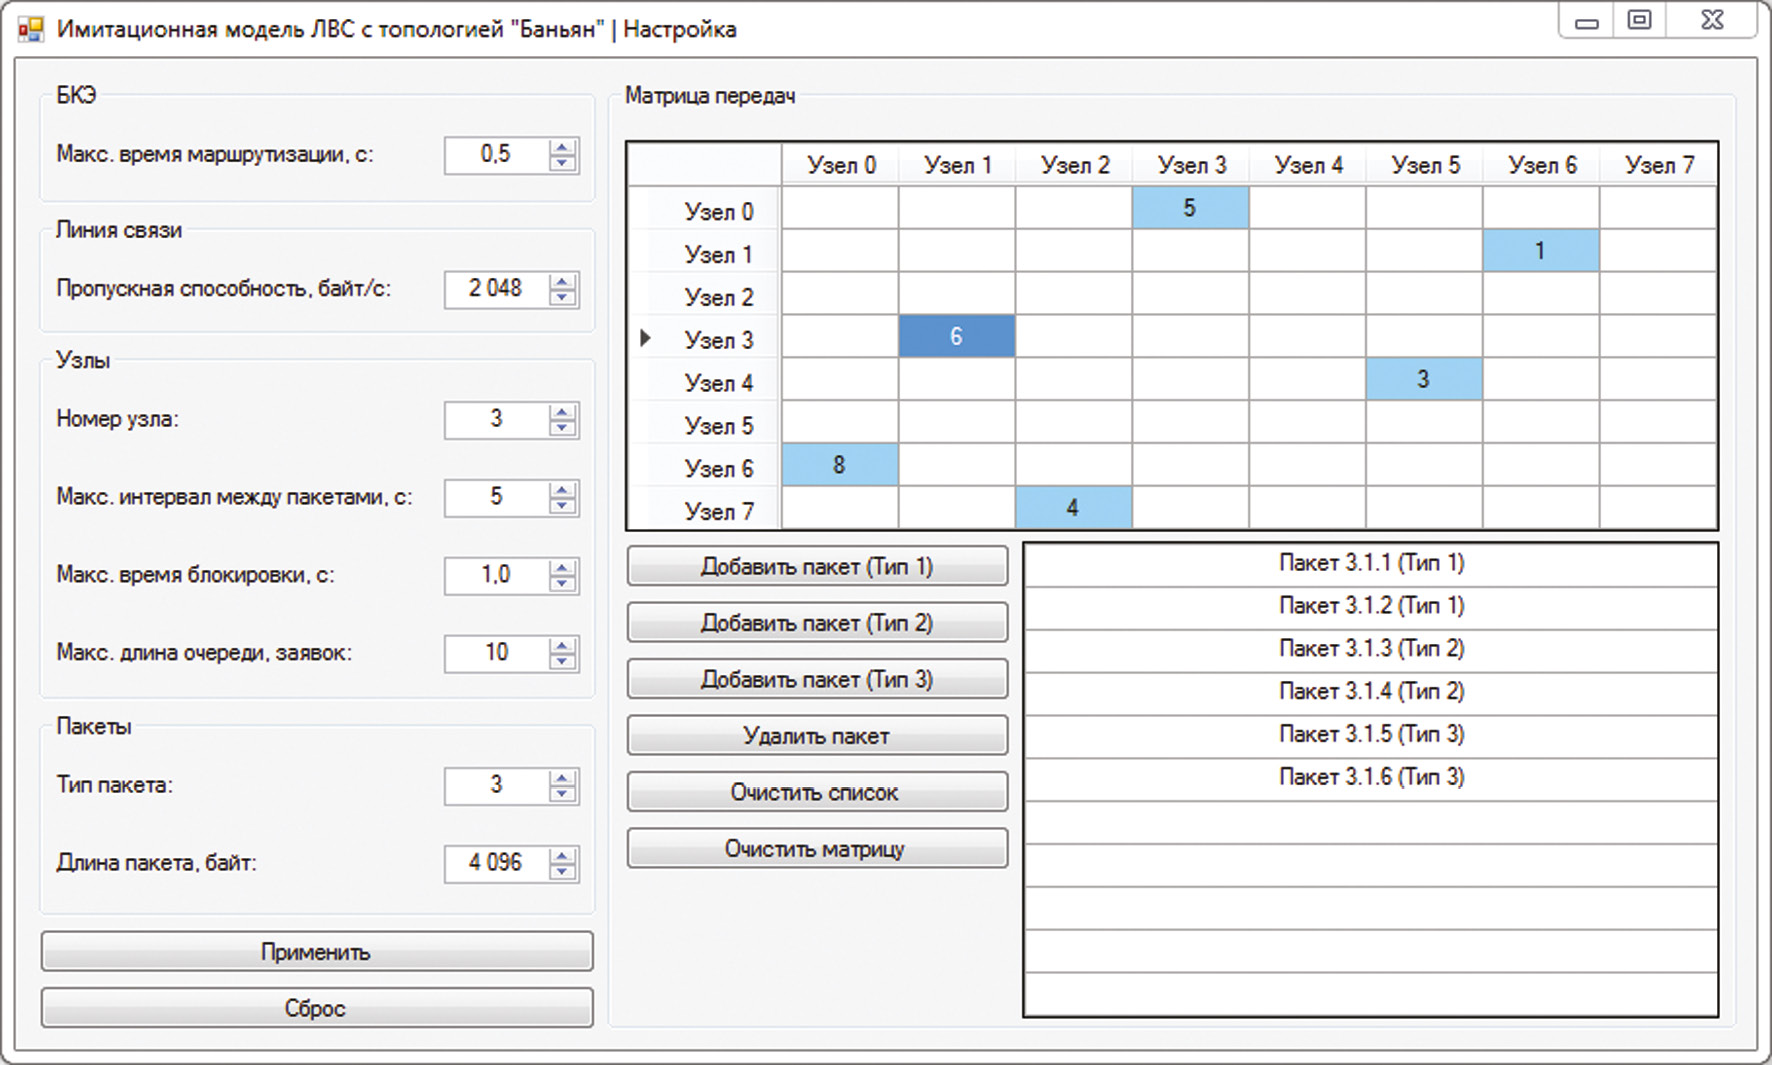Click the packet length input field
Screen dimensions: 1772x1065
[496, 863]
